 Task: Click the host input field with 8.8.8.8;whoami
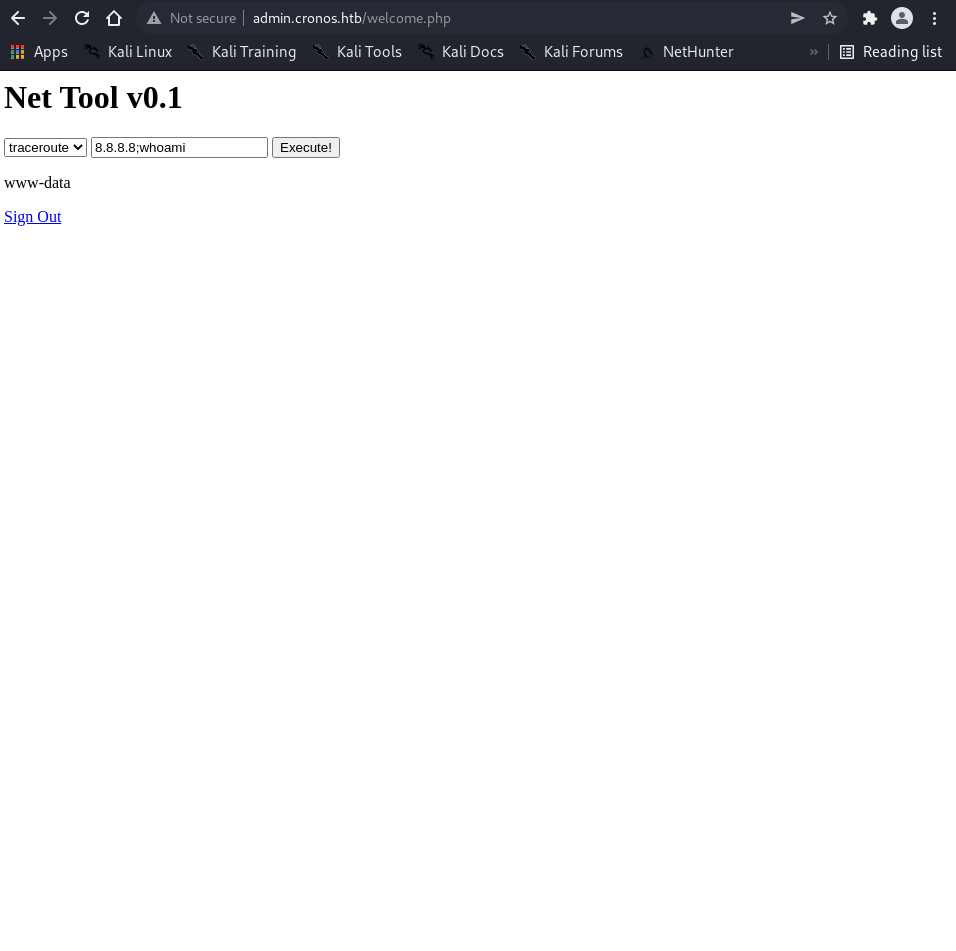[179, 148]
